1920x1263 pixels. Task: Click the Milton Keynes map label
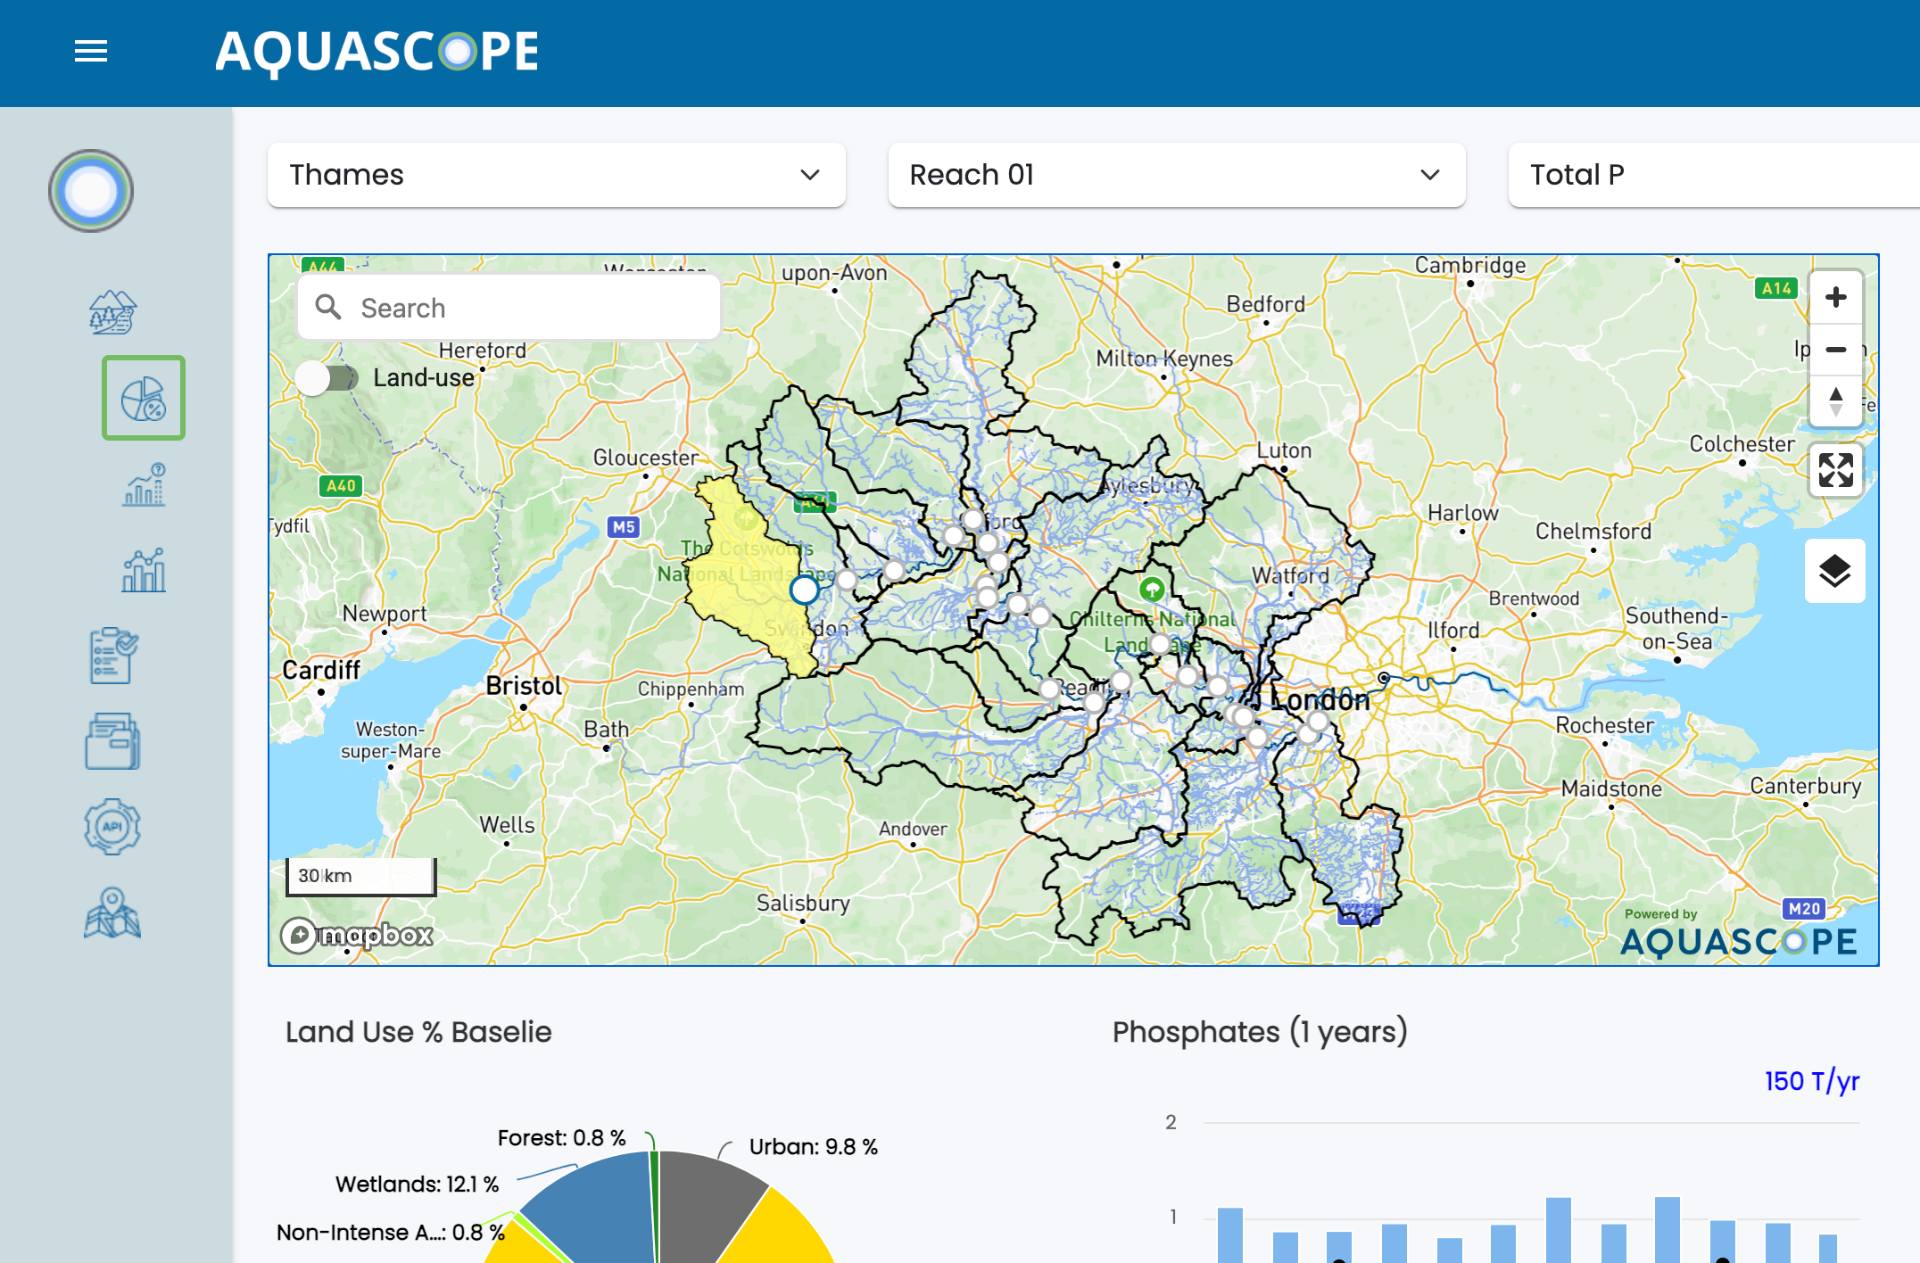1164,358
